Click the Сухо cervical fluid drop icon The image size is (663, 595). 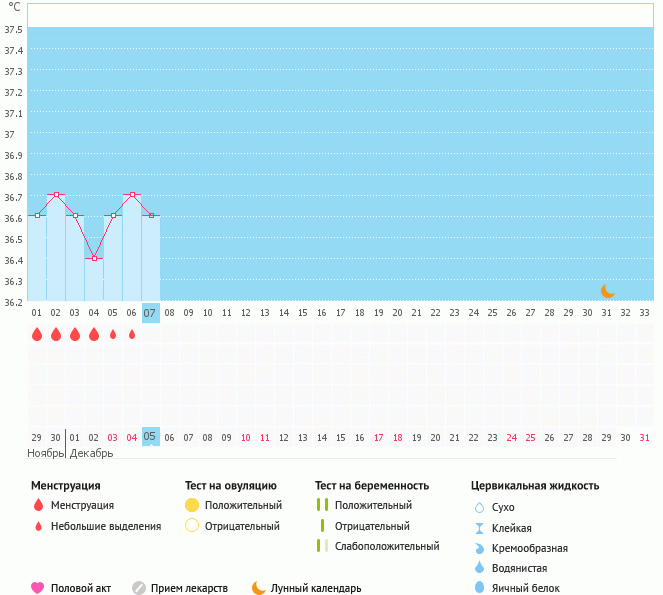click(479, 508)
